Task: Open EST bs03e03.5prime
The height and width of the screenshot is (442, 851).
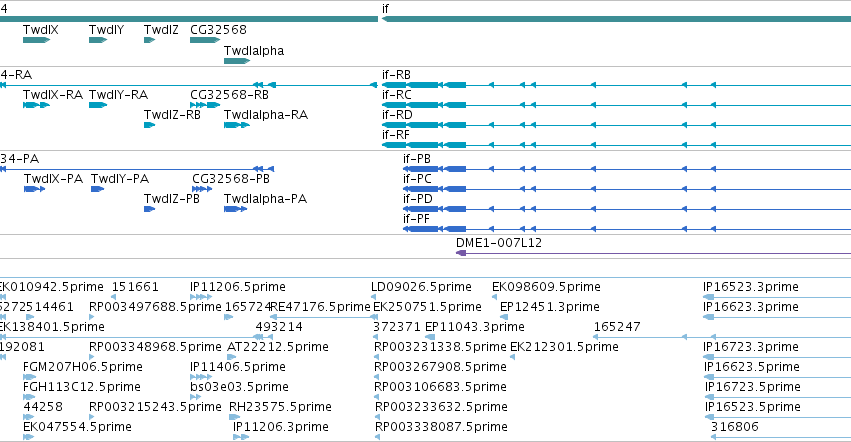Action: (195, 397)
